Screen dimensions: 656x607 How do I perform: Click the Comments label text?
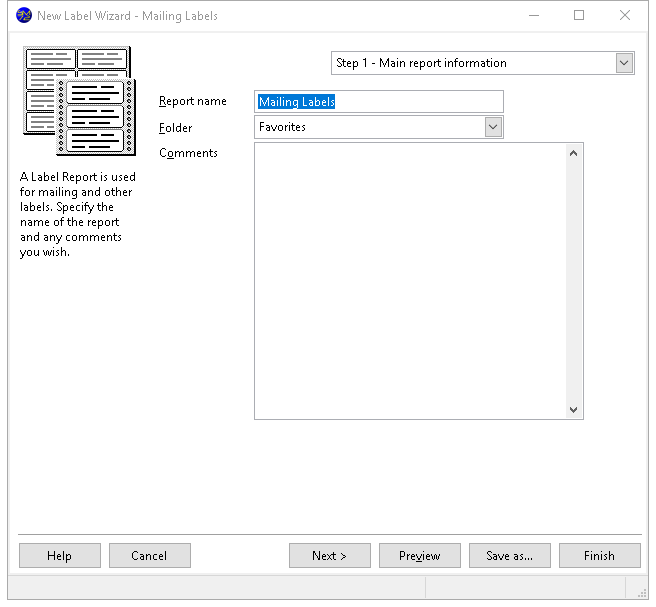(x=188, y=153)
